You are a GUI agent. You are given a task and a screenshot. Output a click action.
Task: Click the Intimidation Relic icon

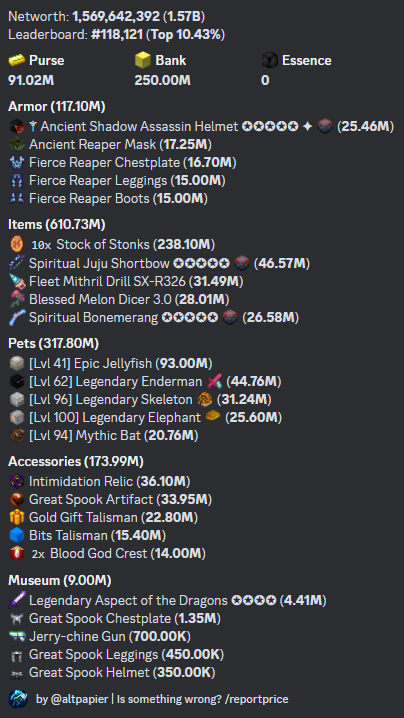(x=16, y=481)
